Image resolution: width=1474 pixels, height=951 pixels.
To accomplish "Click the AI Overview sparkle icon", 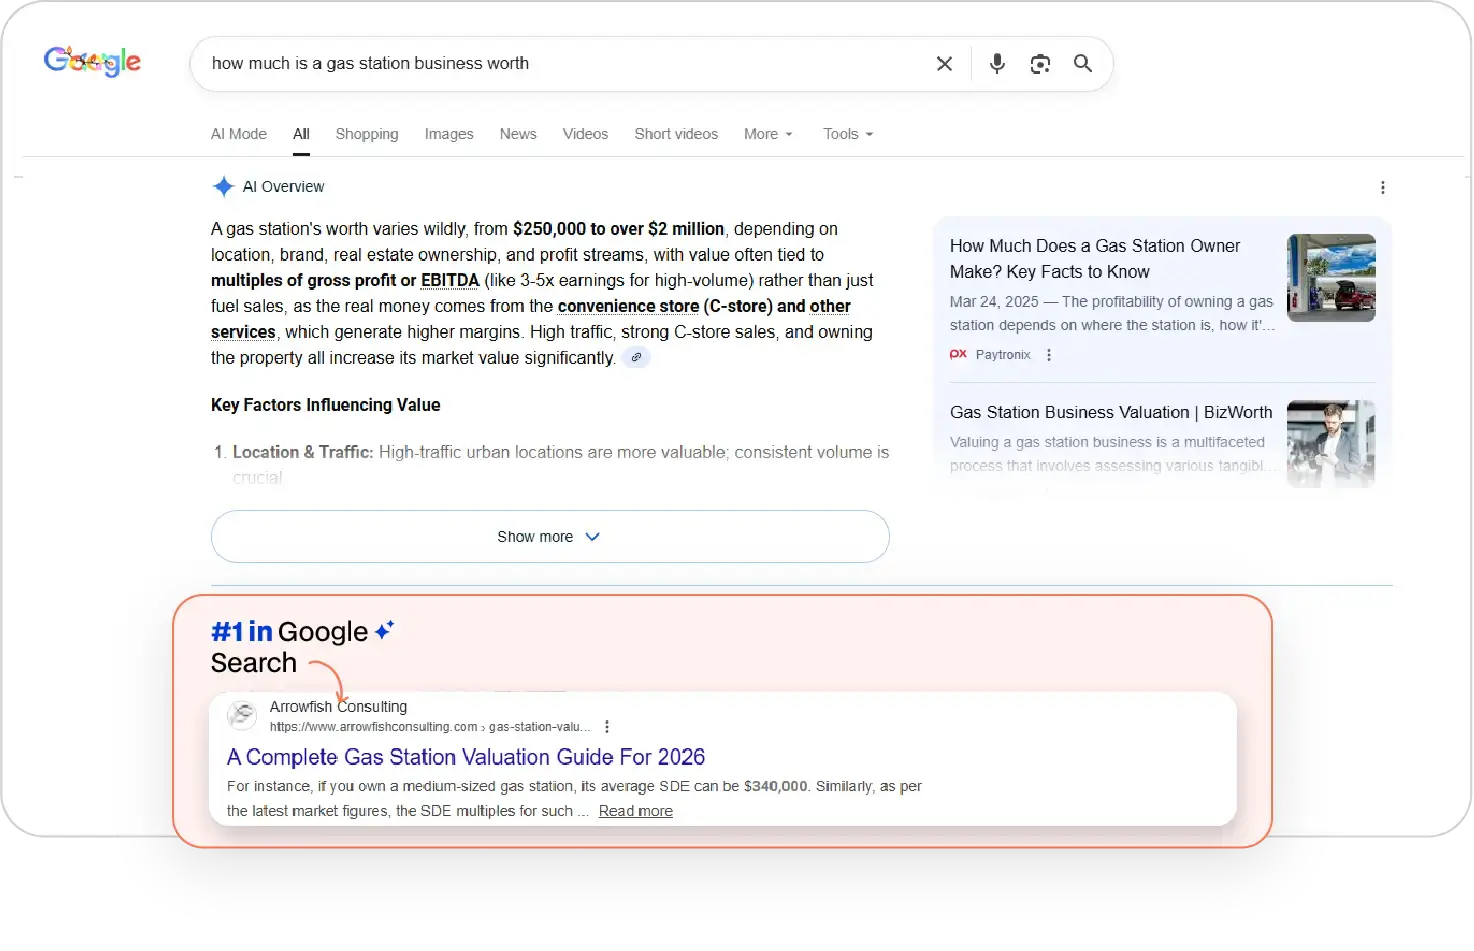I will 224,186.
